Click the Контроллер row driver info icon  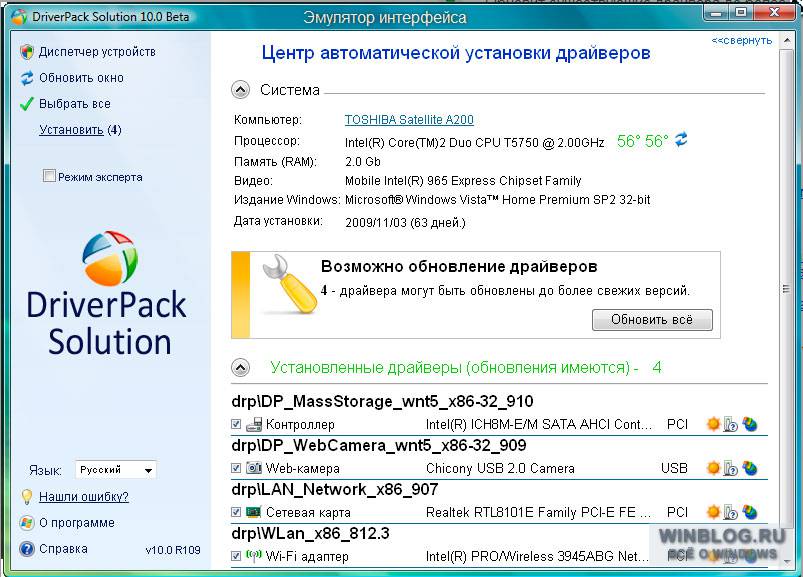731,424
